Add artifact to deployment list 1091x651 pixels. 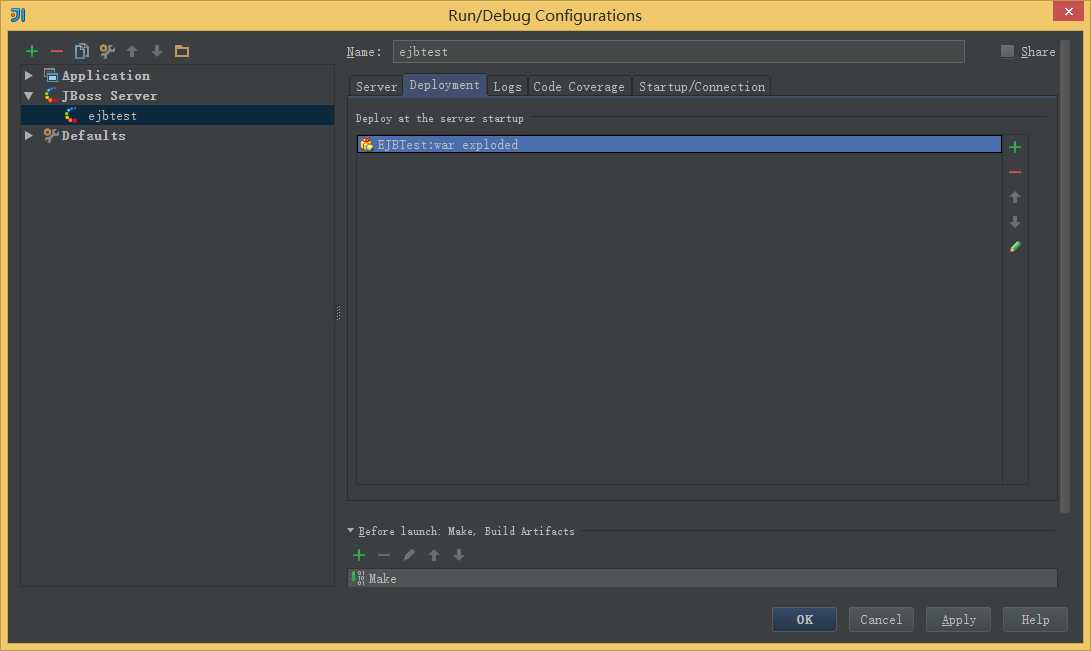1015,147
